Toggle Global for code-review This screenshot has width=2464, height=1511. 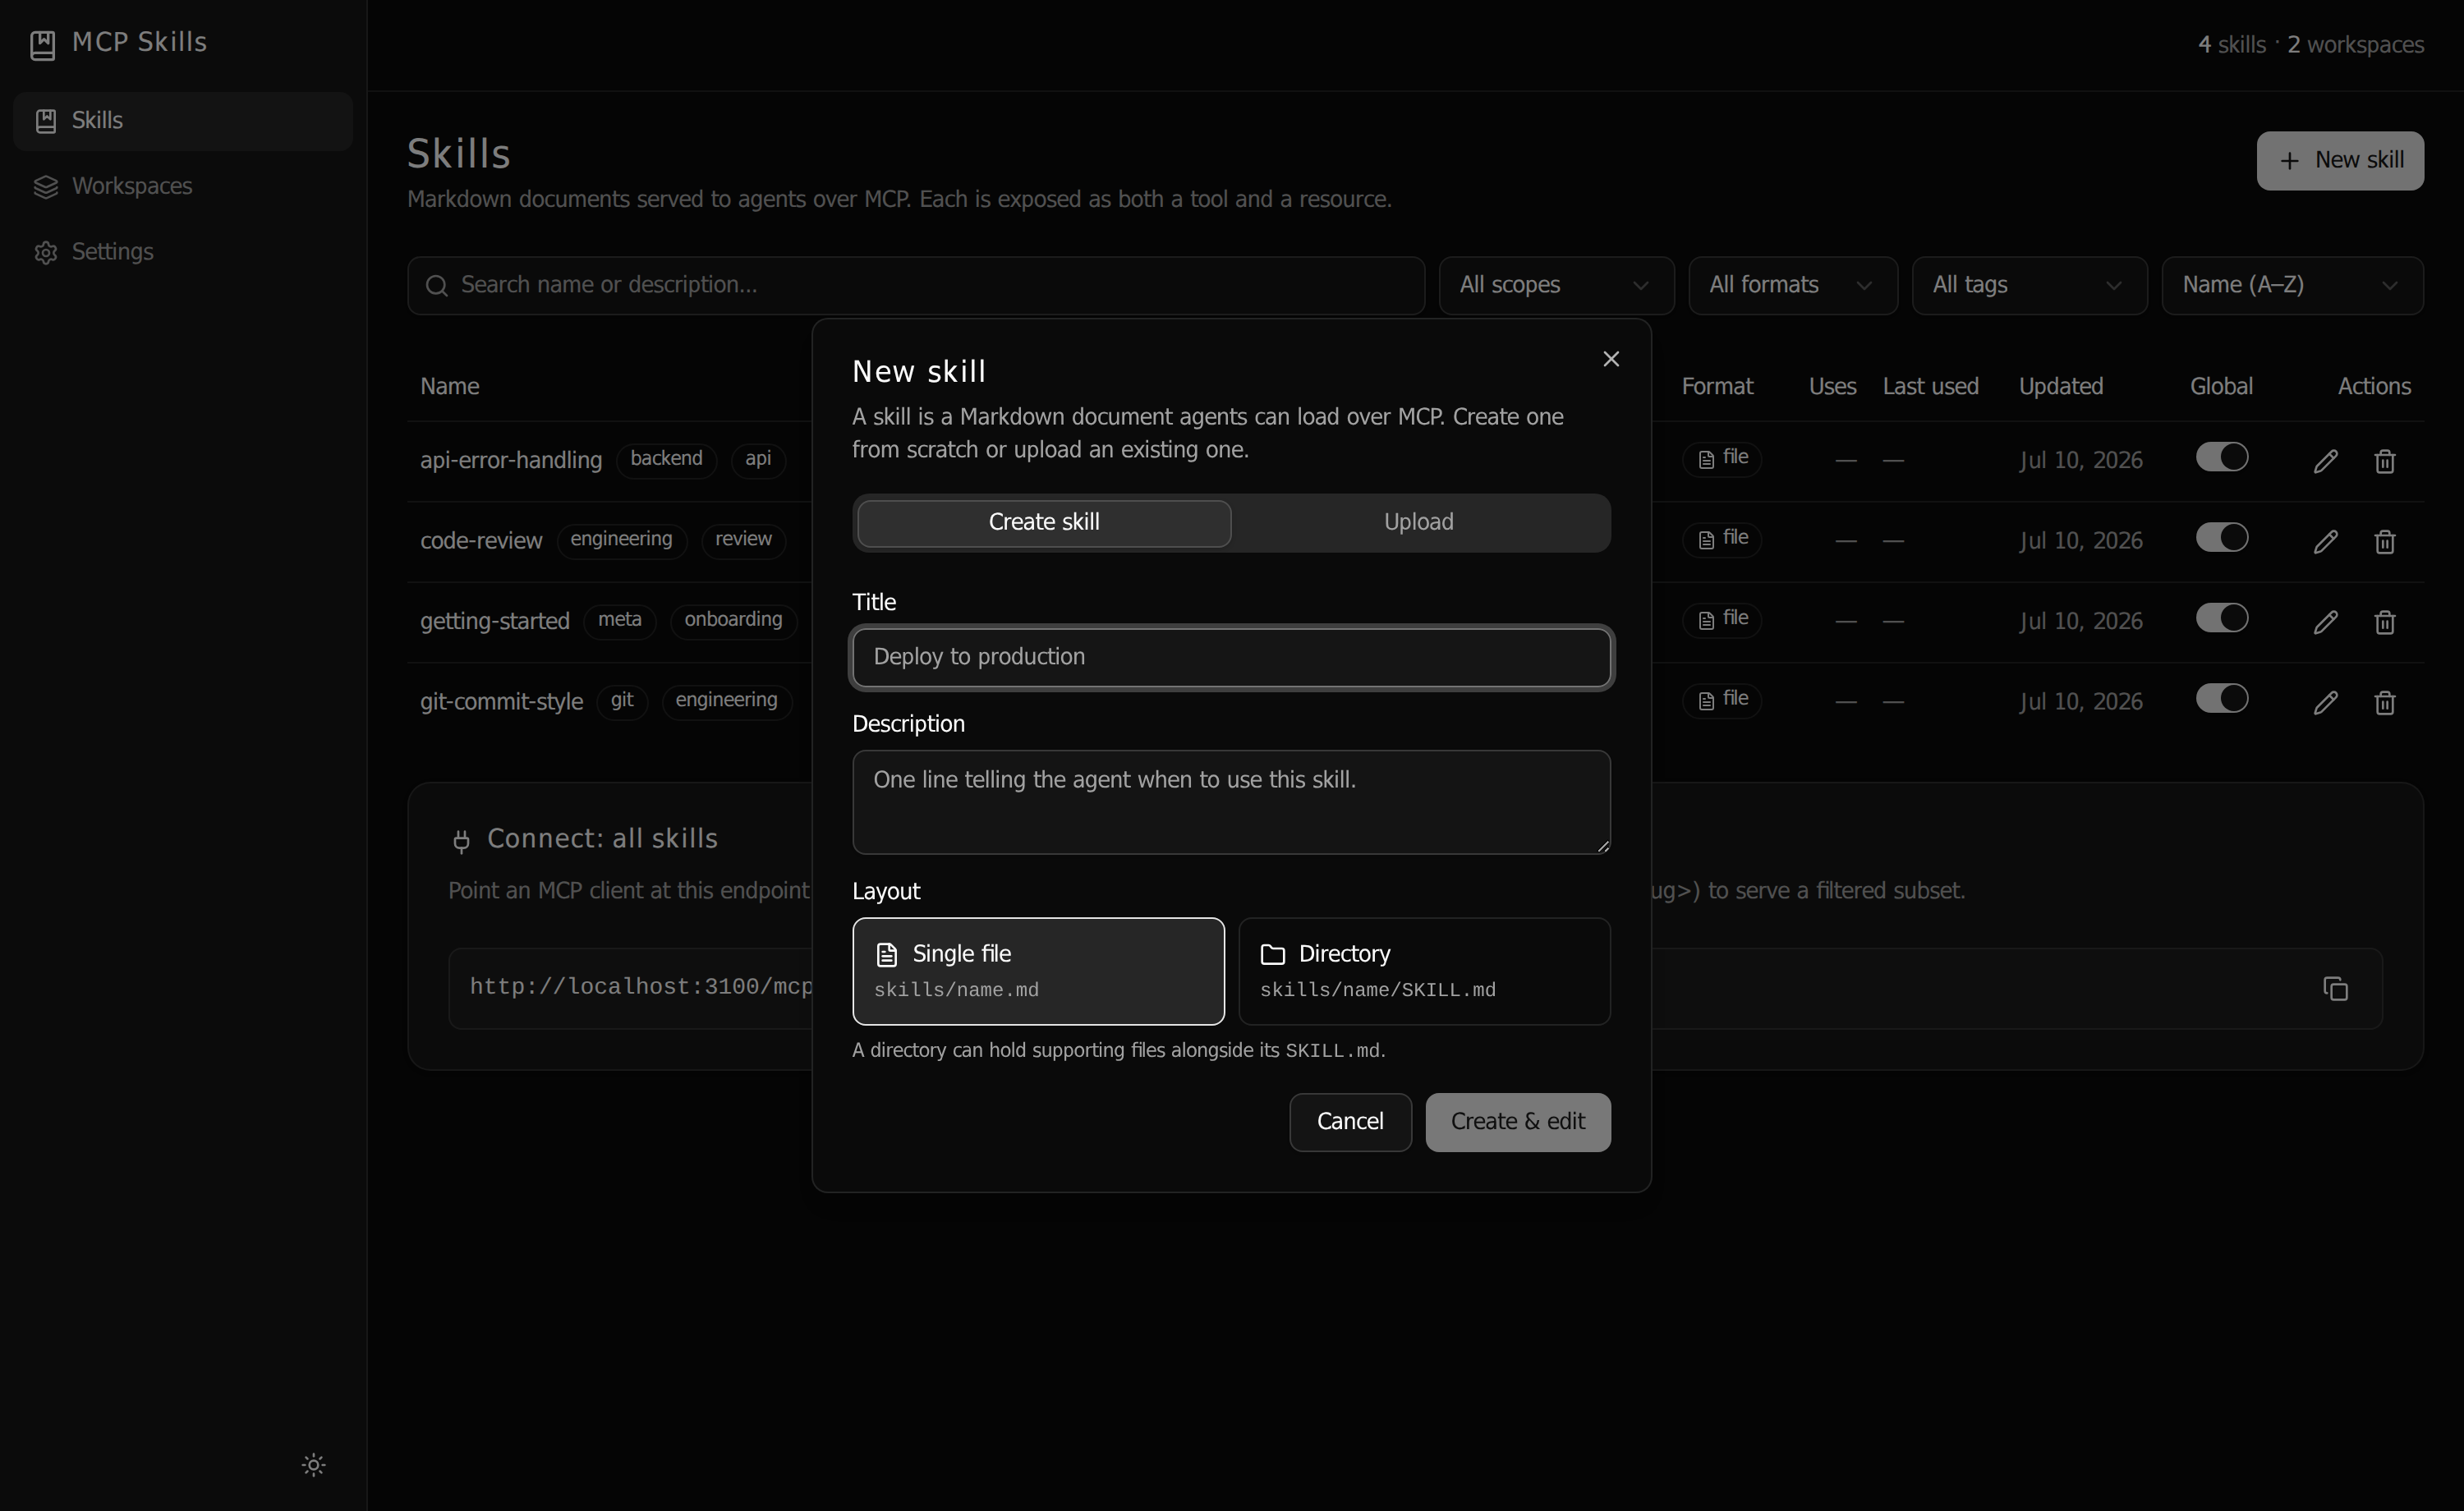click(x=2221, y=538)
